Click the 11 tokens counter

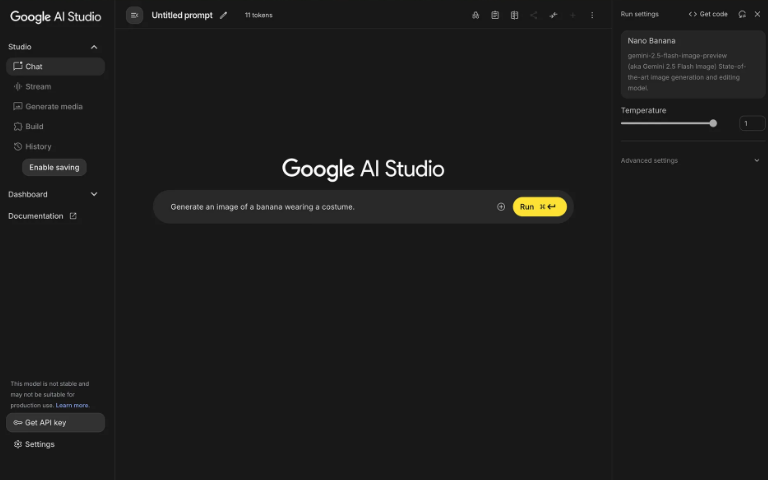(x=259, y=15)
